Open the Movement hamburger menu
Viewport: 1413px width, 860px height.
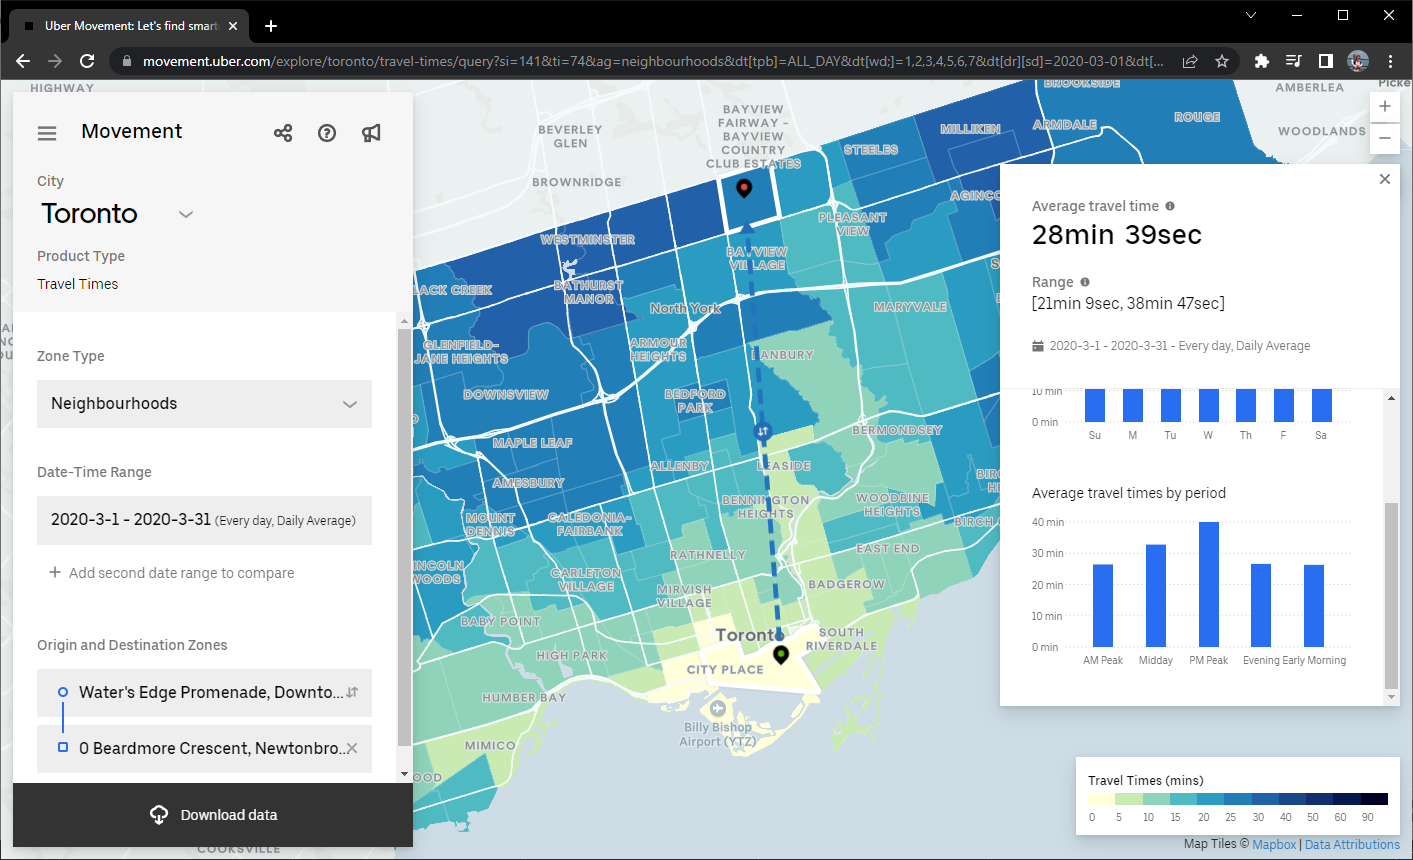pyautogui.click(x=47, y=133)
